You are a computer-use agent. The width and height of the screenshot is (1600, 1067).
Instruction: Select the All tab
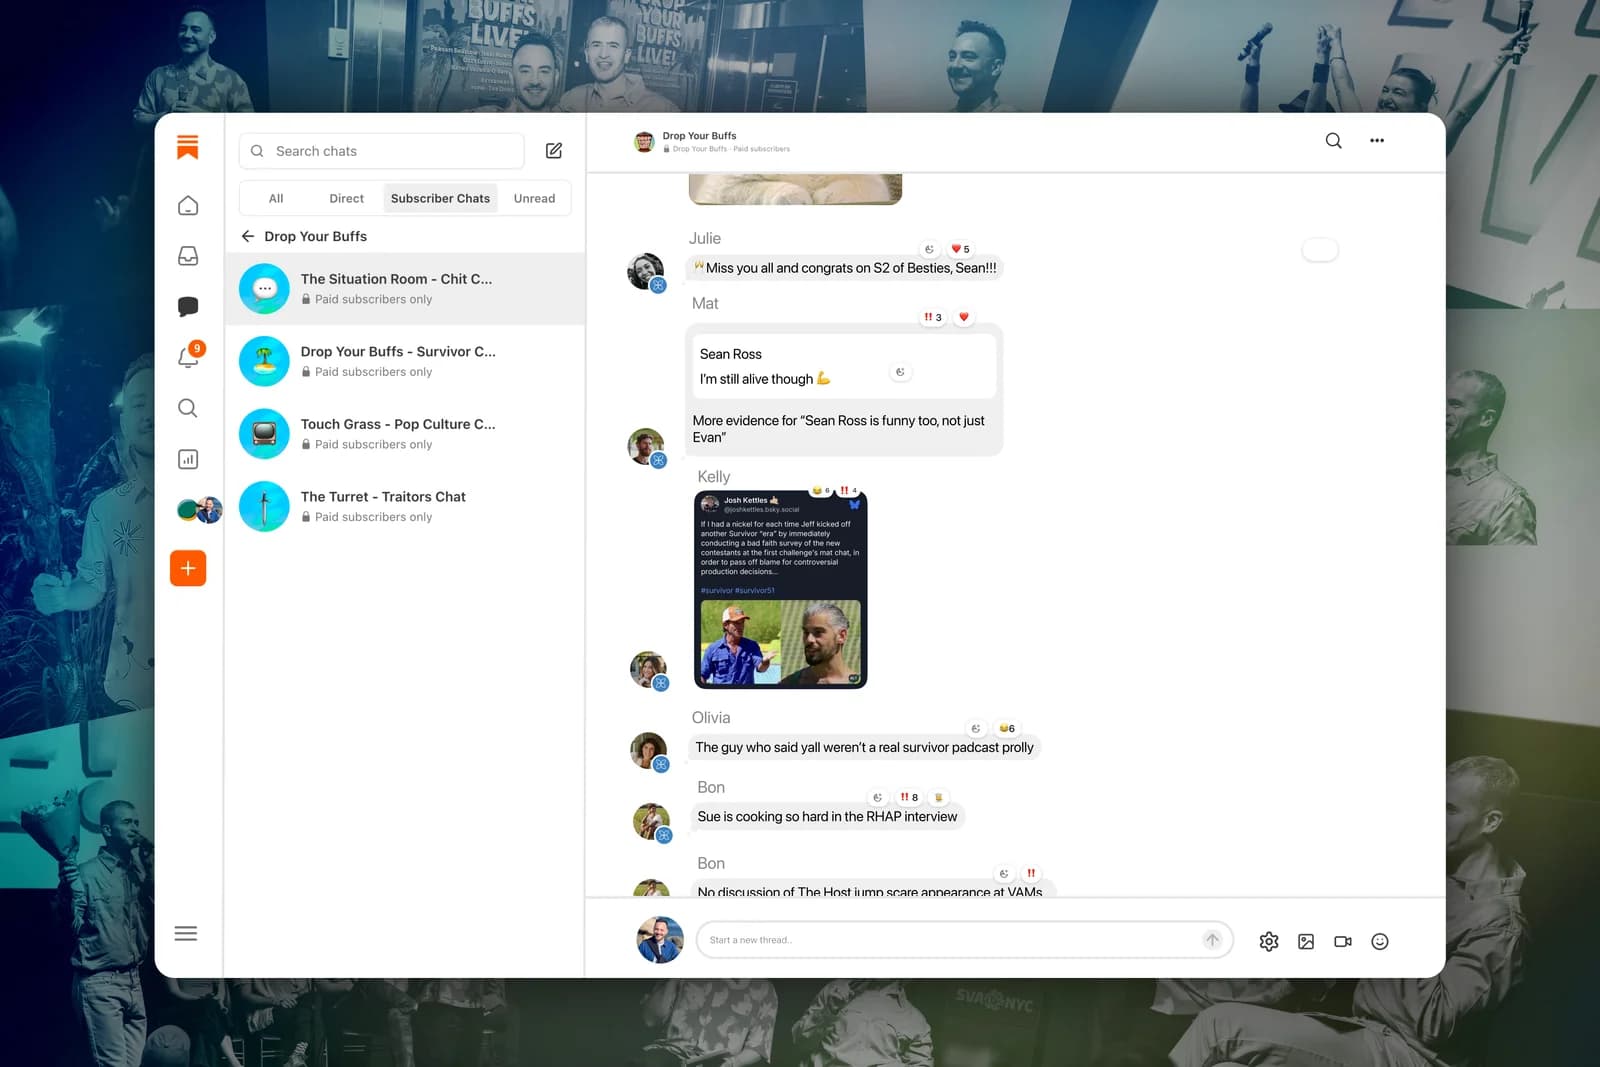point(276,198)
